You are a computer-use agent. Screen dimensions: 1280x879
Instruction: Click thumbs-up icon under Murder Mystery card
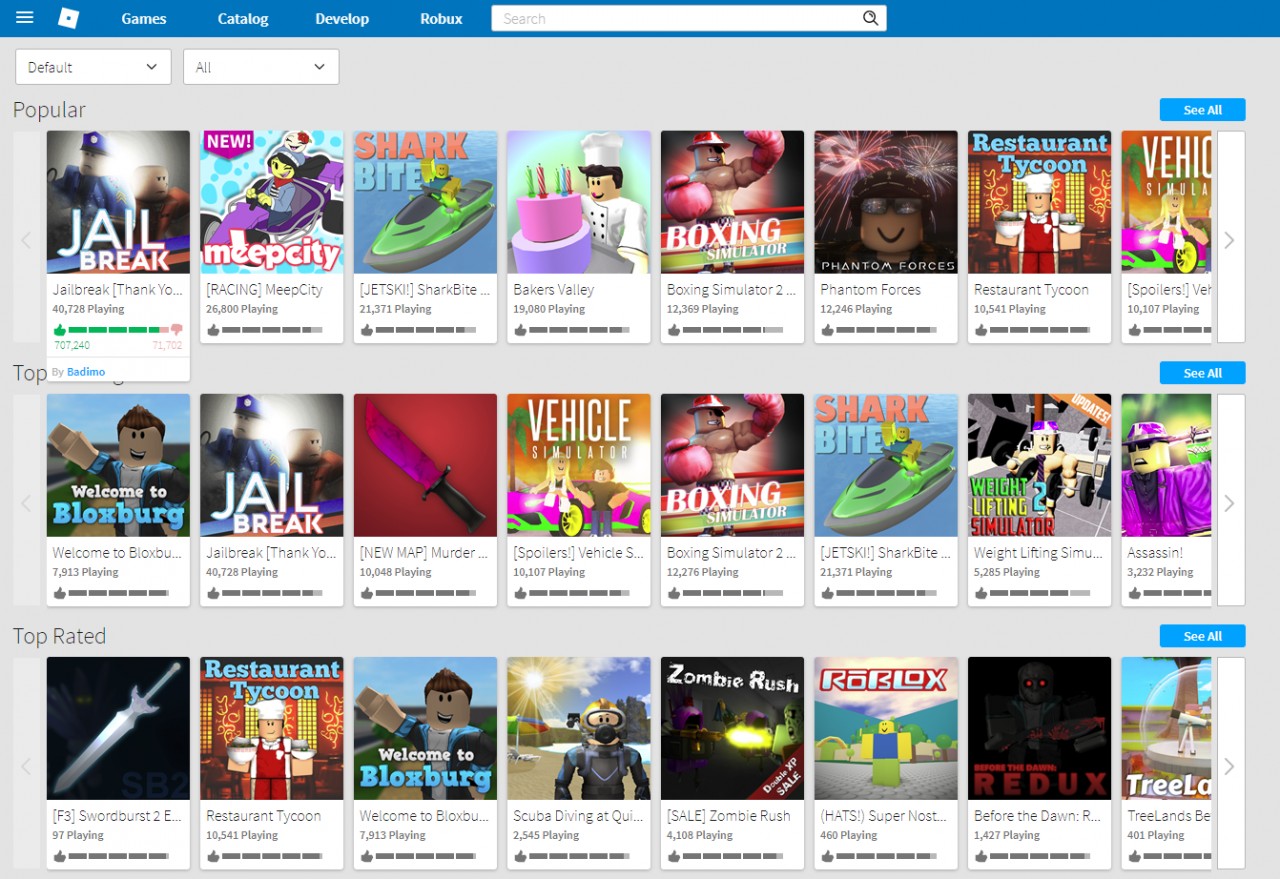[x=367, y=592]
